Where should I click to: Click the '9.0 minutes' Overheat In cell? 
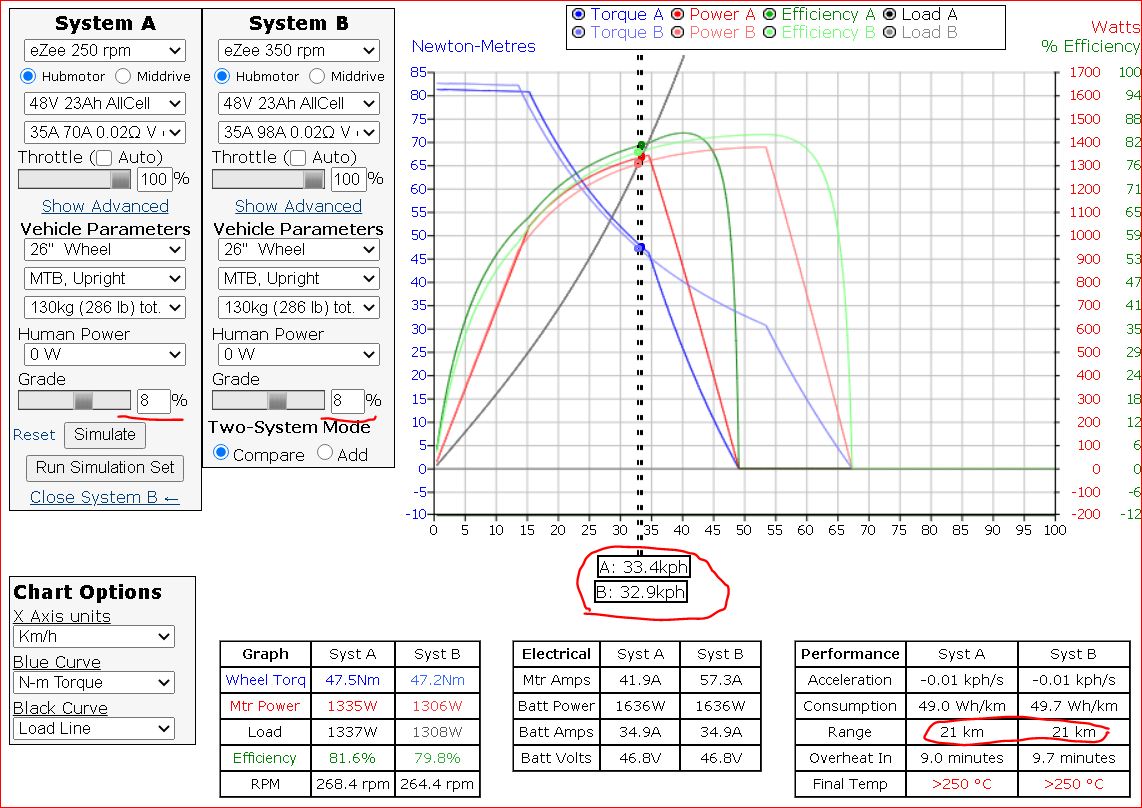coord(961,758)
